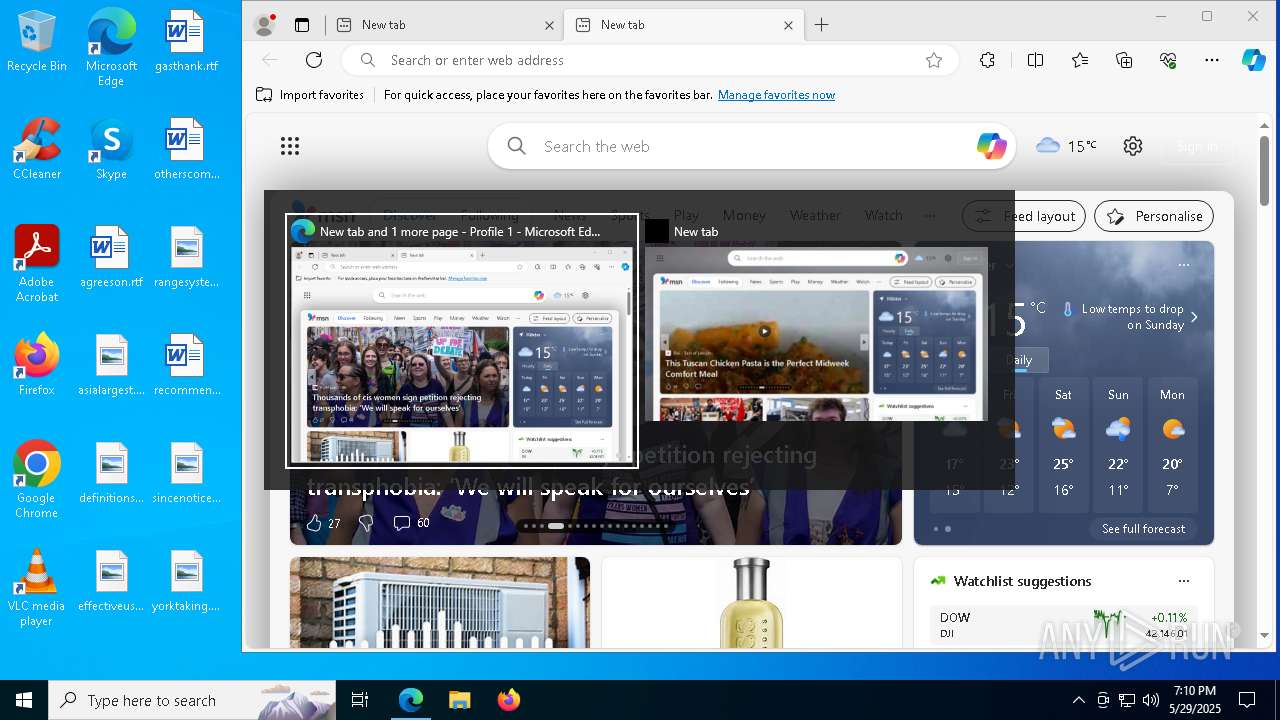Open page settings gear
The width and height of the screenshot is (1280, 720).
[x=1133, y=146]
